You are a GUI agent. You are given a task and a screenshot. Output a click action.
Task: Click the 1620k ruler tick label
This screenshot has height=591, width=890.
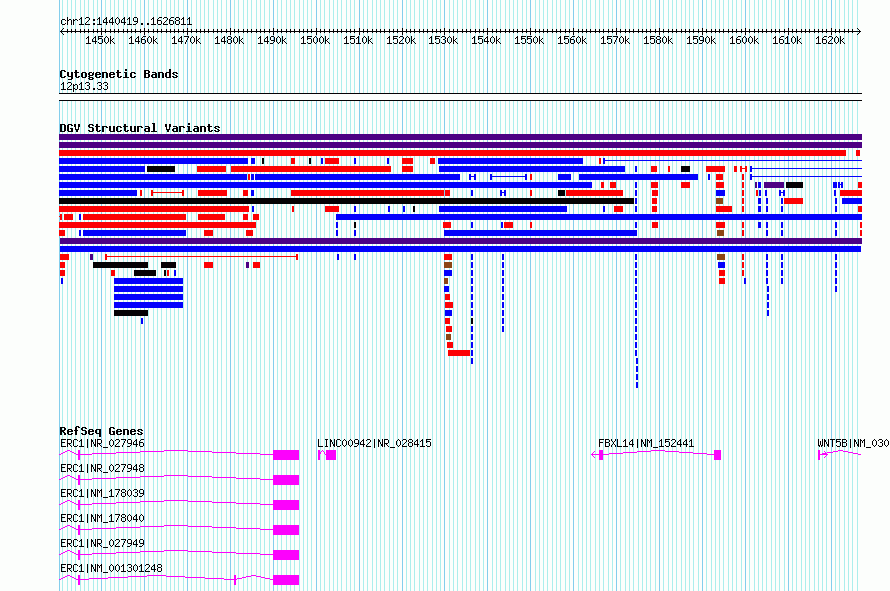coord(830,41)
